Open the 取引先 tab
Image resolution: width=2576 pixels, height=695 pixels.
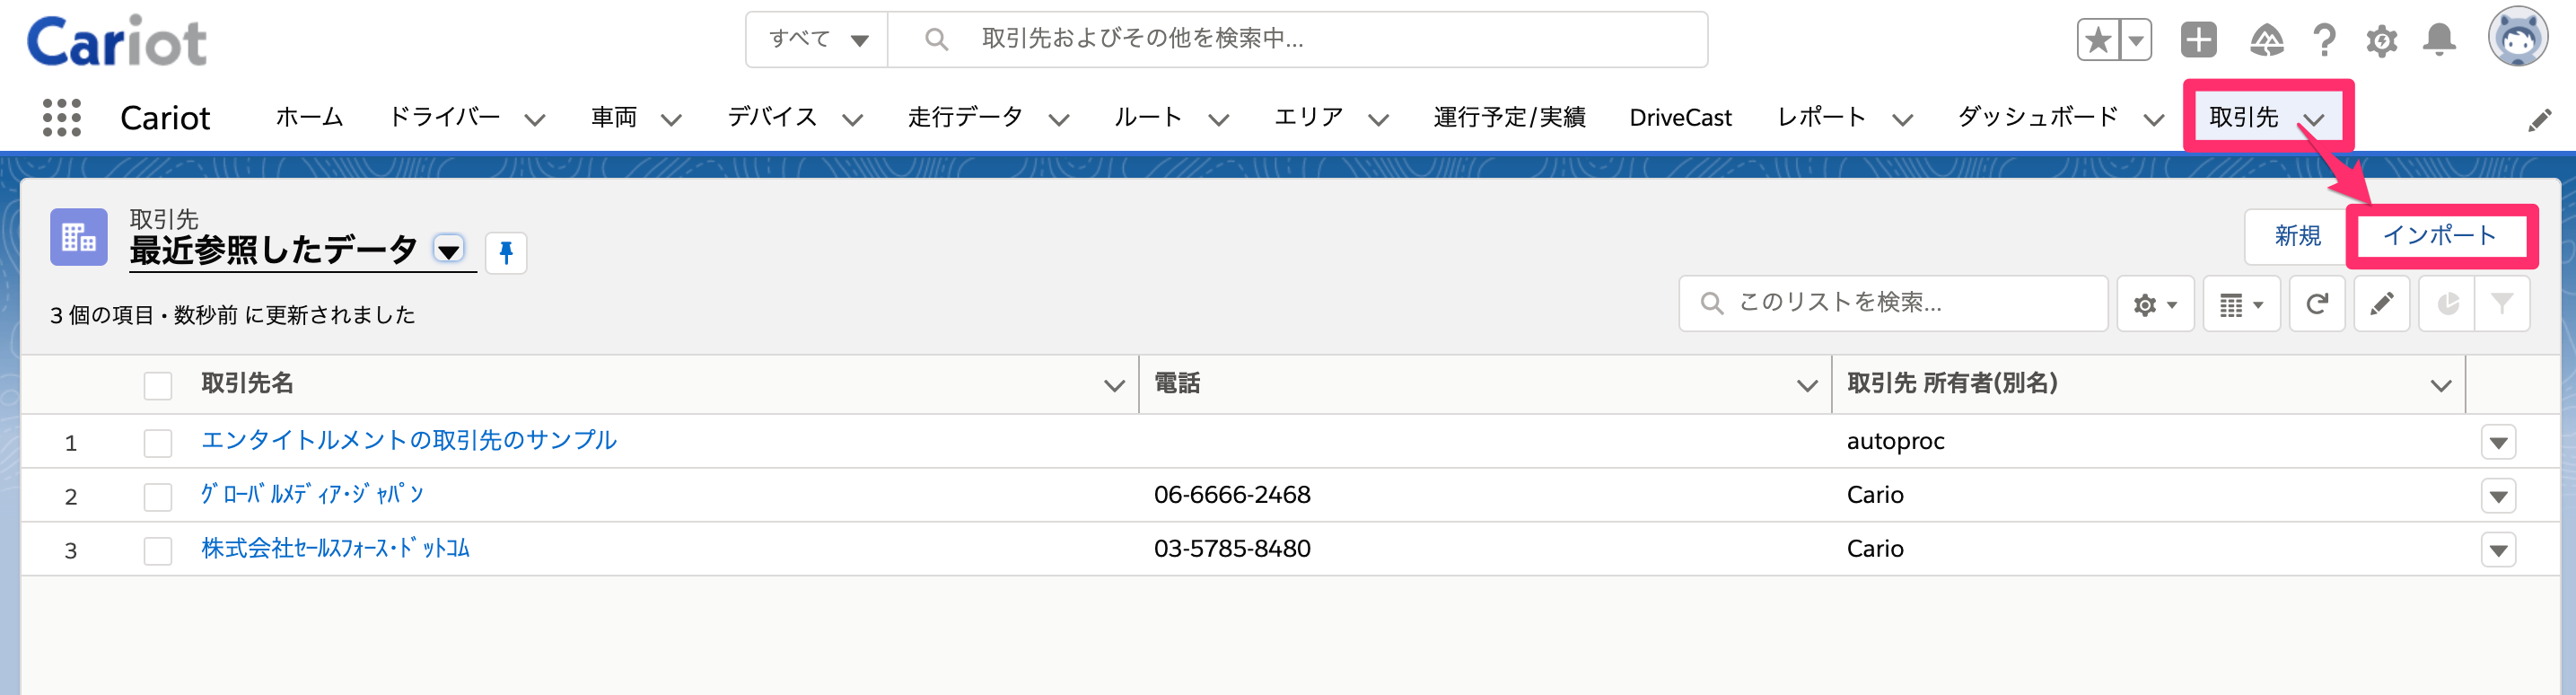click(2243, 118)
